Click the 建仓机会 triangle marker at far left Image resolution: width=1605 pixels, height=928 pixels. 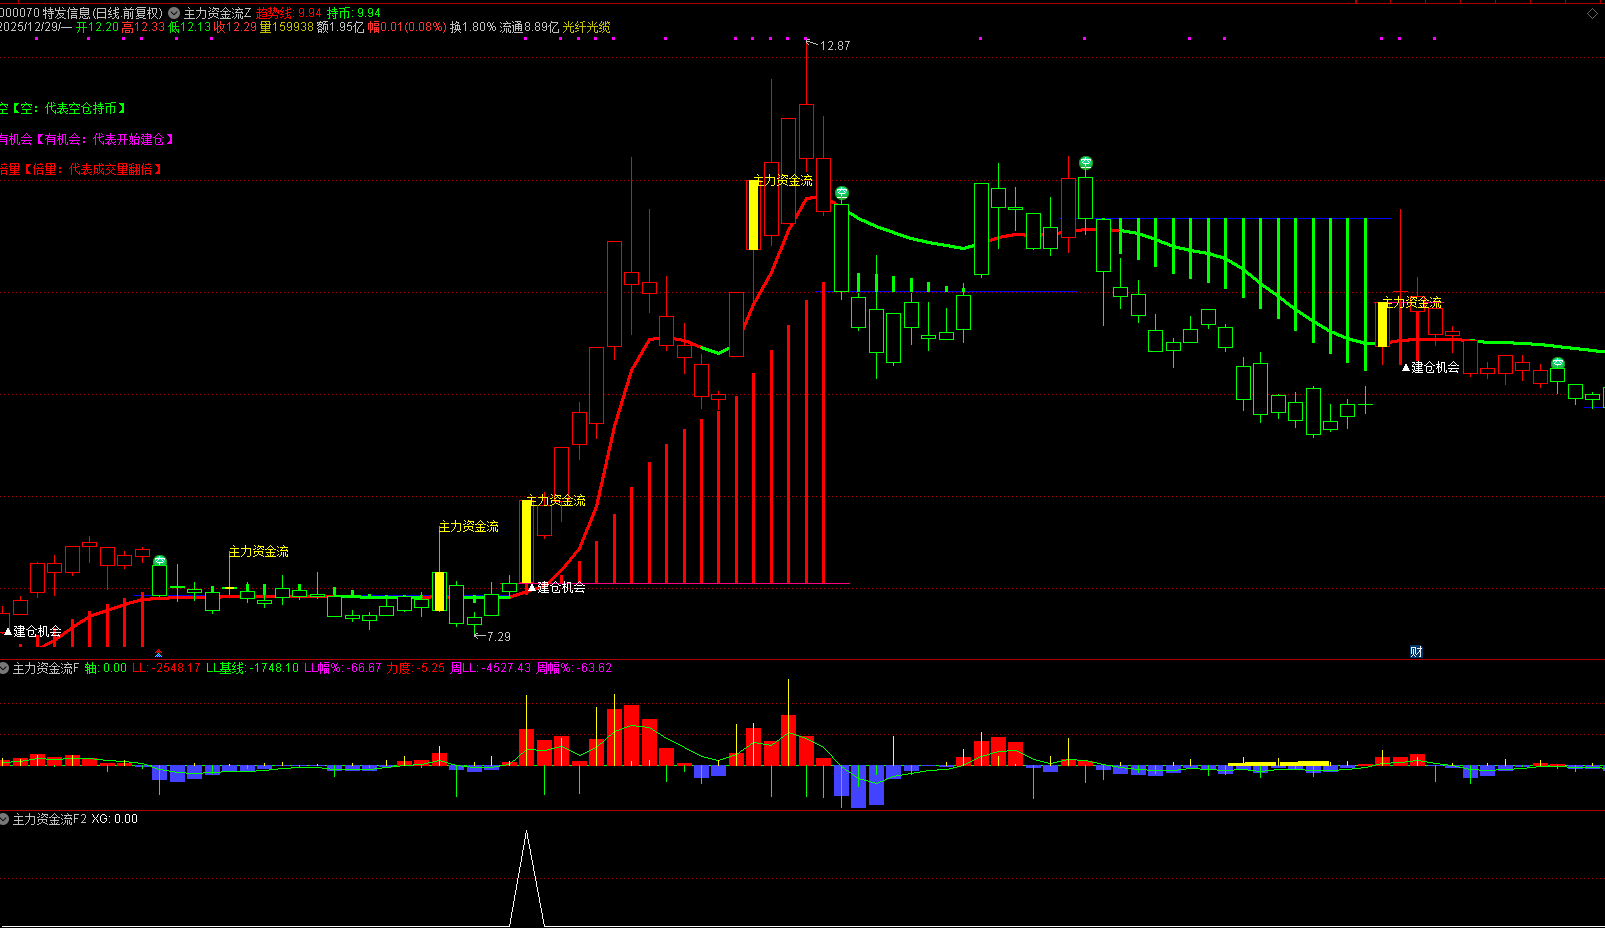pyautogui.click(x=34, y=631)
